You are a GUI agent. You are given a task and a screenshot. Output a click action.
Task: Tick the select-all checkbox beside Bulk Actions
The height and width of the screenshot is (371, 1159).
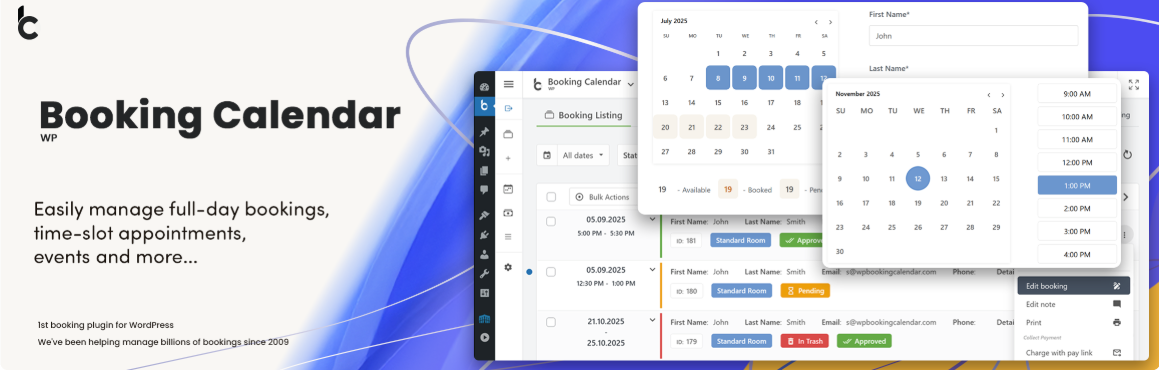(x=551, y=197)
